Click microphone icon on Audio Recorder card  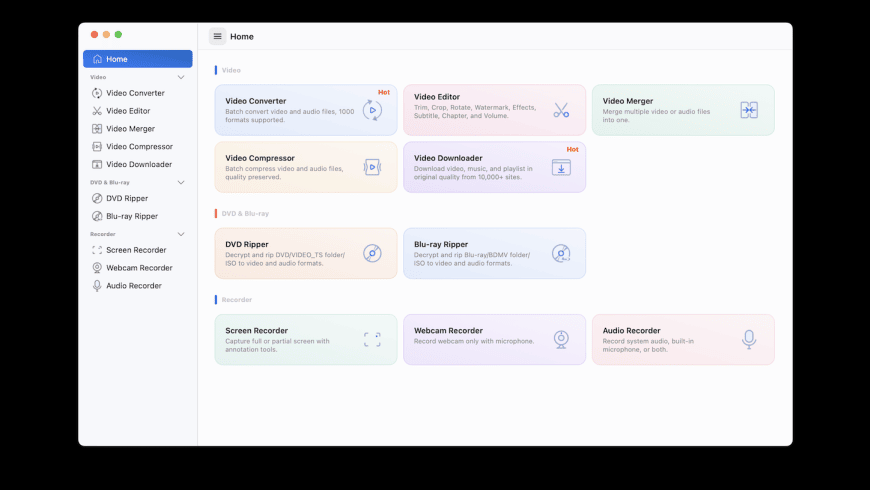click(749, 339)
